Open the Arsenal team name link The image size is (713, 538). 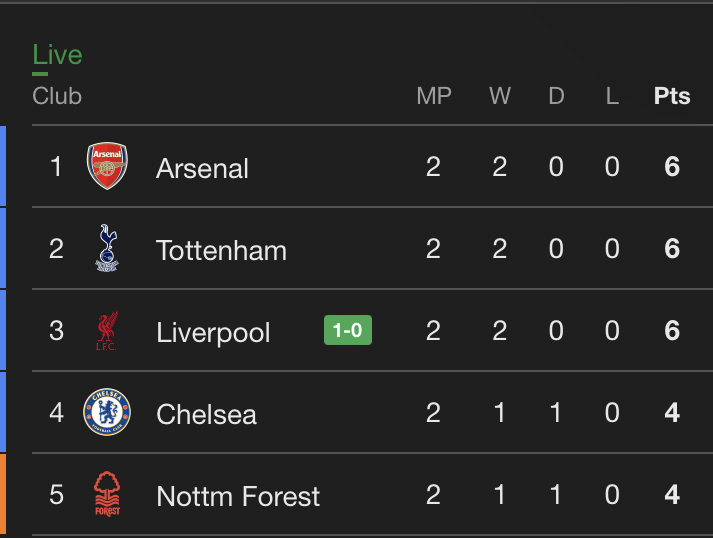[202, 168]
